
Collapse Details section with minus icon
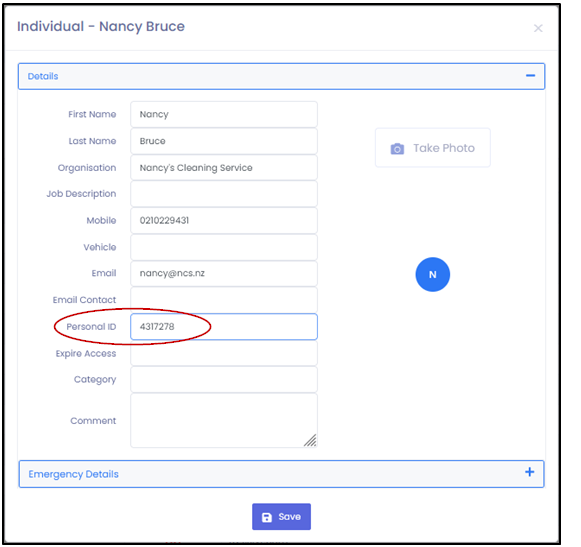click(530, 76)
